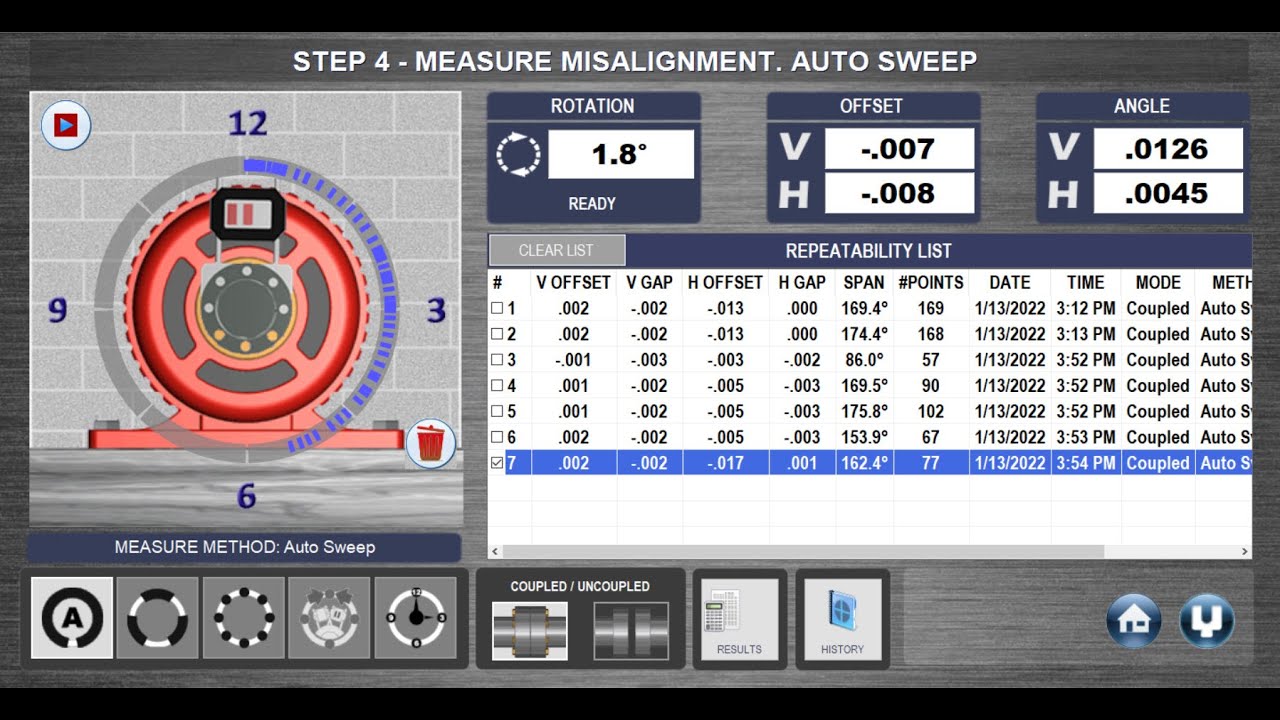Click the CLEAR LIST button

point(556,250)
